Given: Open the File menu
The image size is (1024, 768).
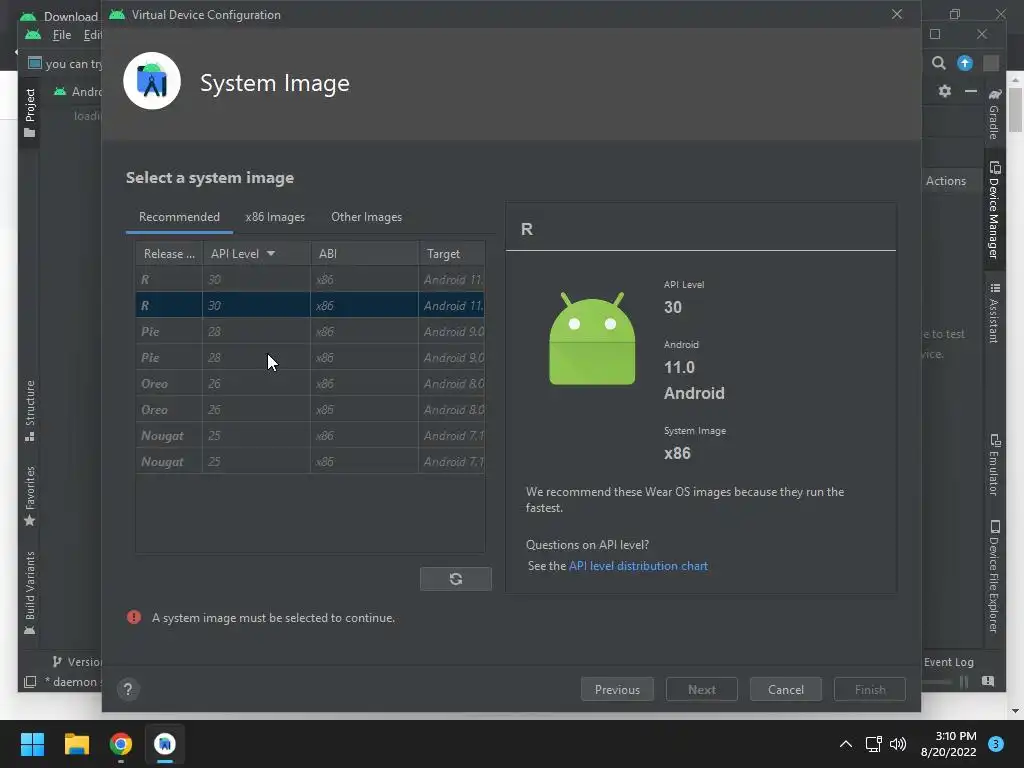Looking at the screenshot, I should (x=61, y=35).
